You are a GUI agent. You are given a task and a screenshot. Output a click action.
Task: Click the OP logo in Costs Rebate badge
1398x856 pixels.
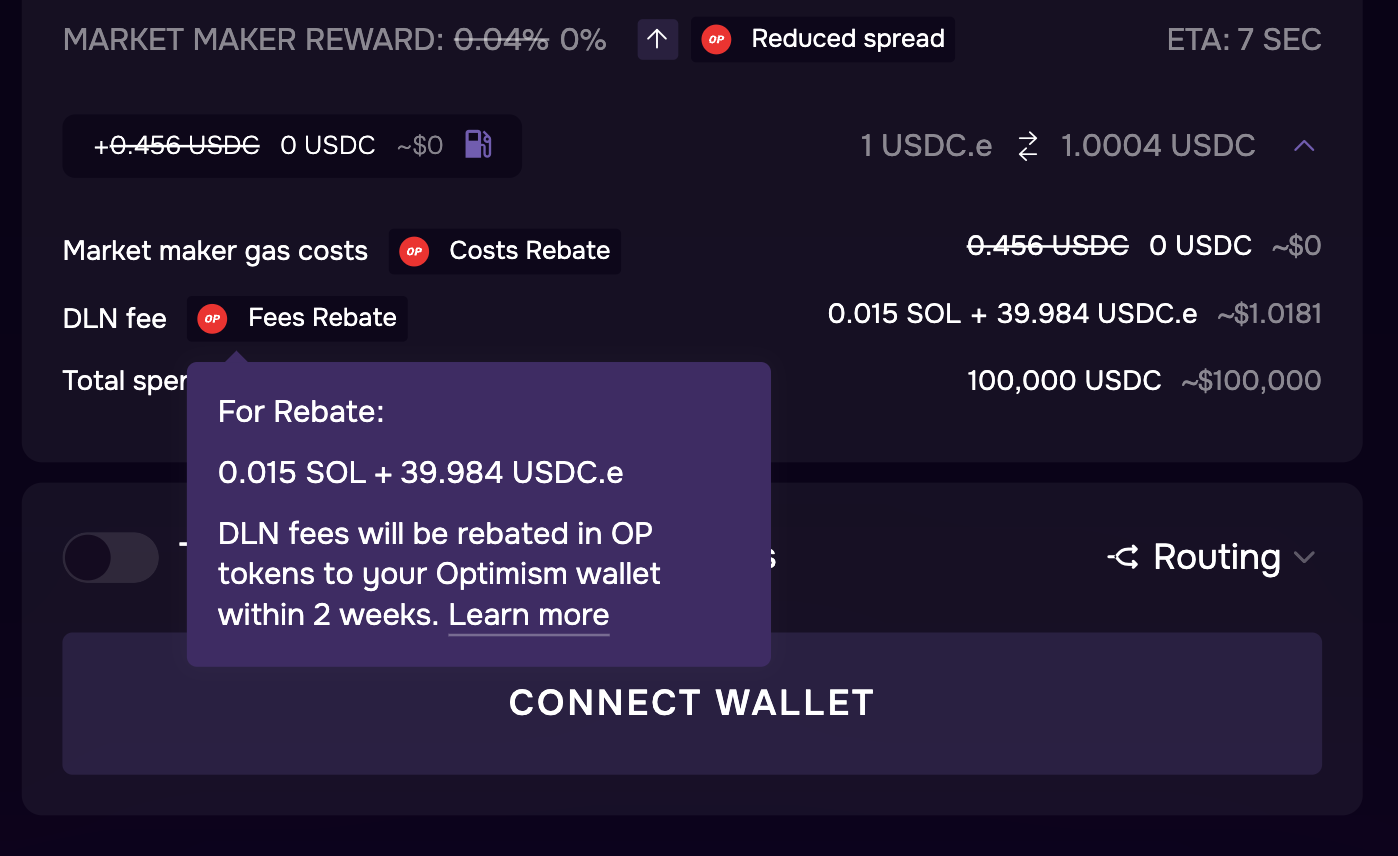pos(414,251)
